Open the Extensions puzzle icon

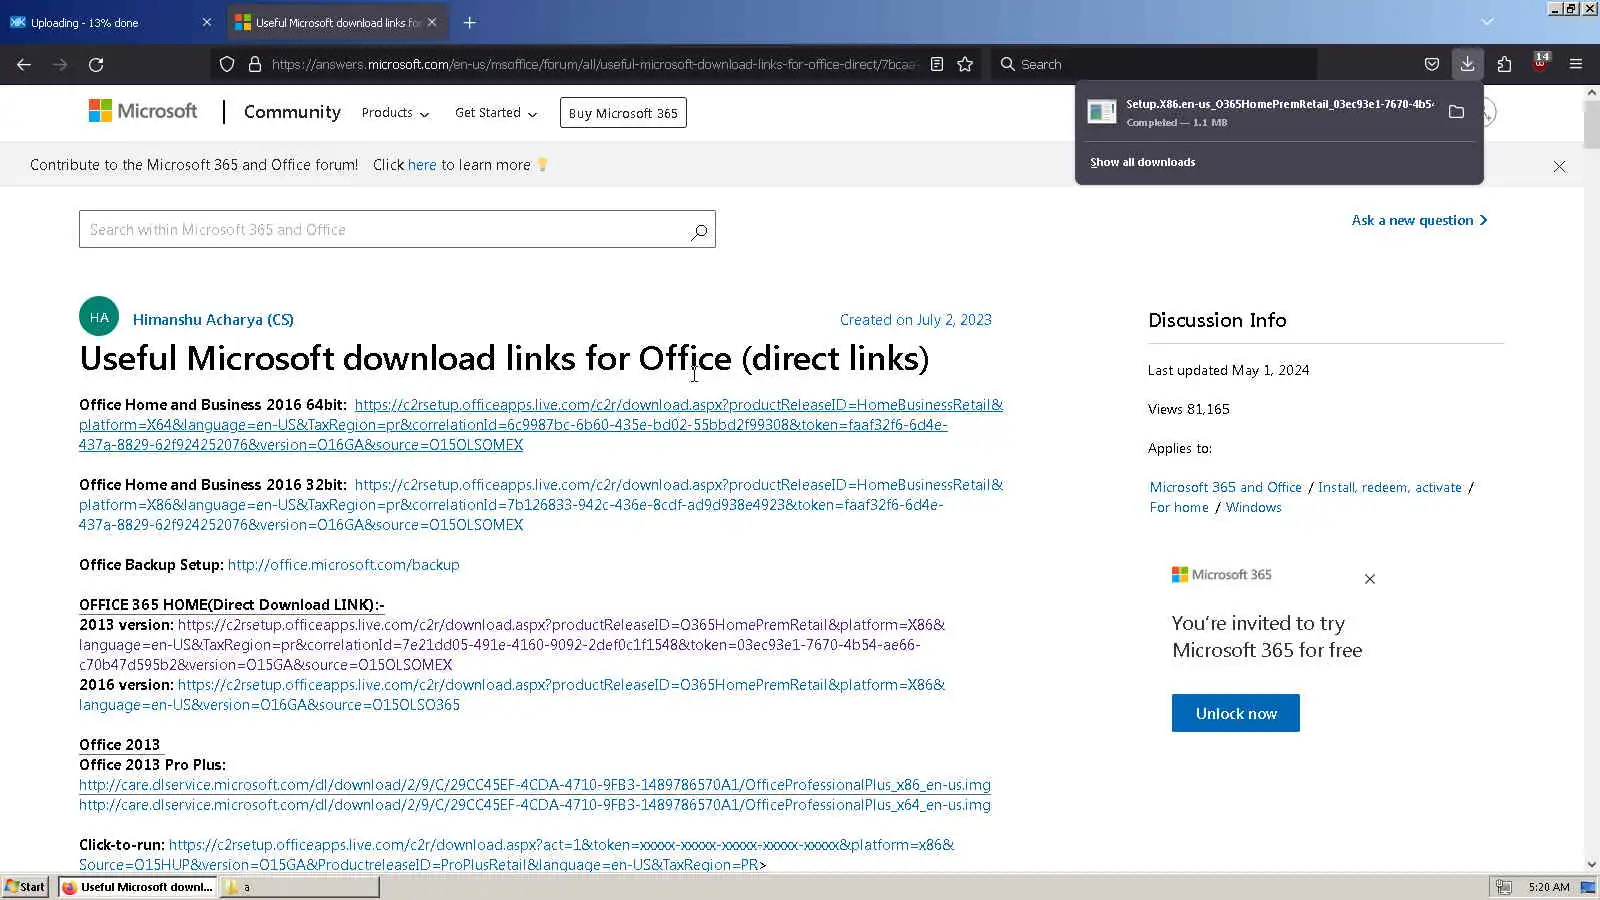[x=1504, y=64]
